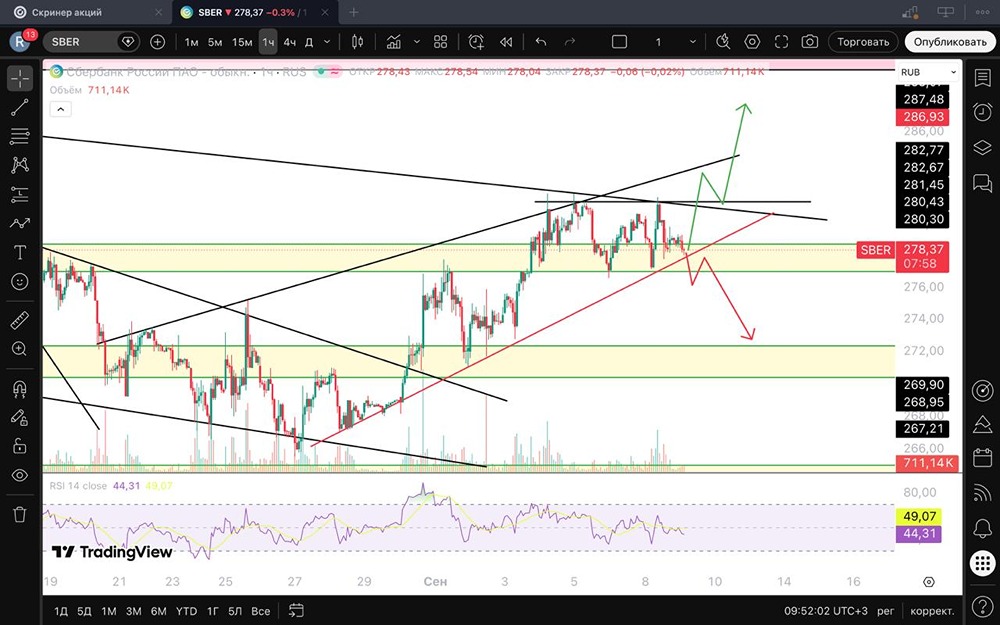This screenshot has width=1000, height=625.
Task: Open the object tree layers icon
Action: 982,147
